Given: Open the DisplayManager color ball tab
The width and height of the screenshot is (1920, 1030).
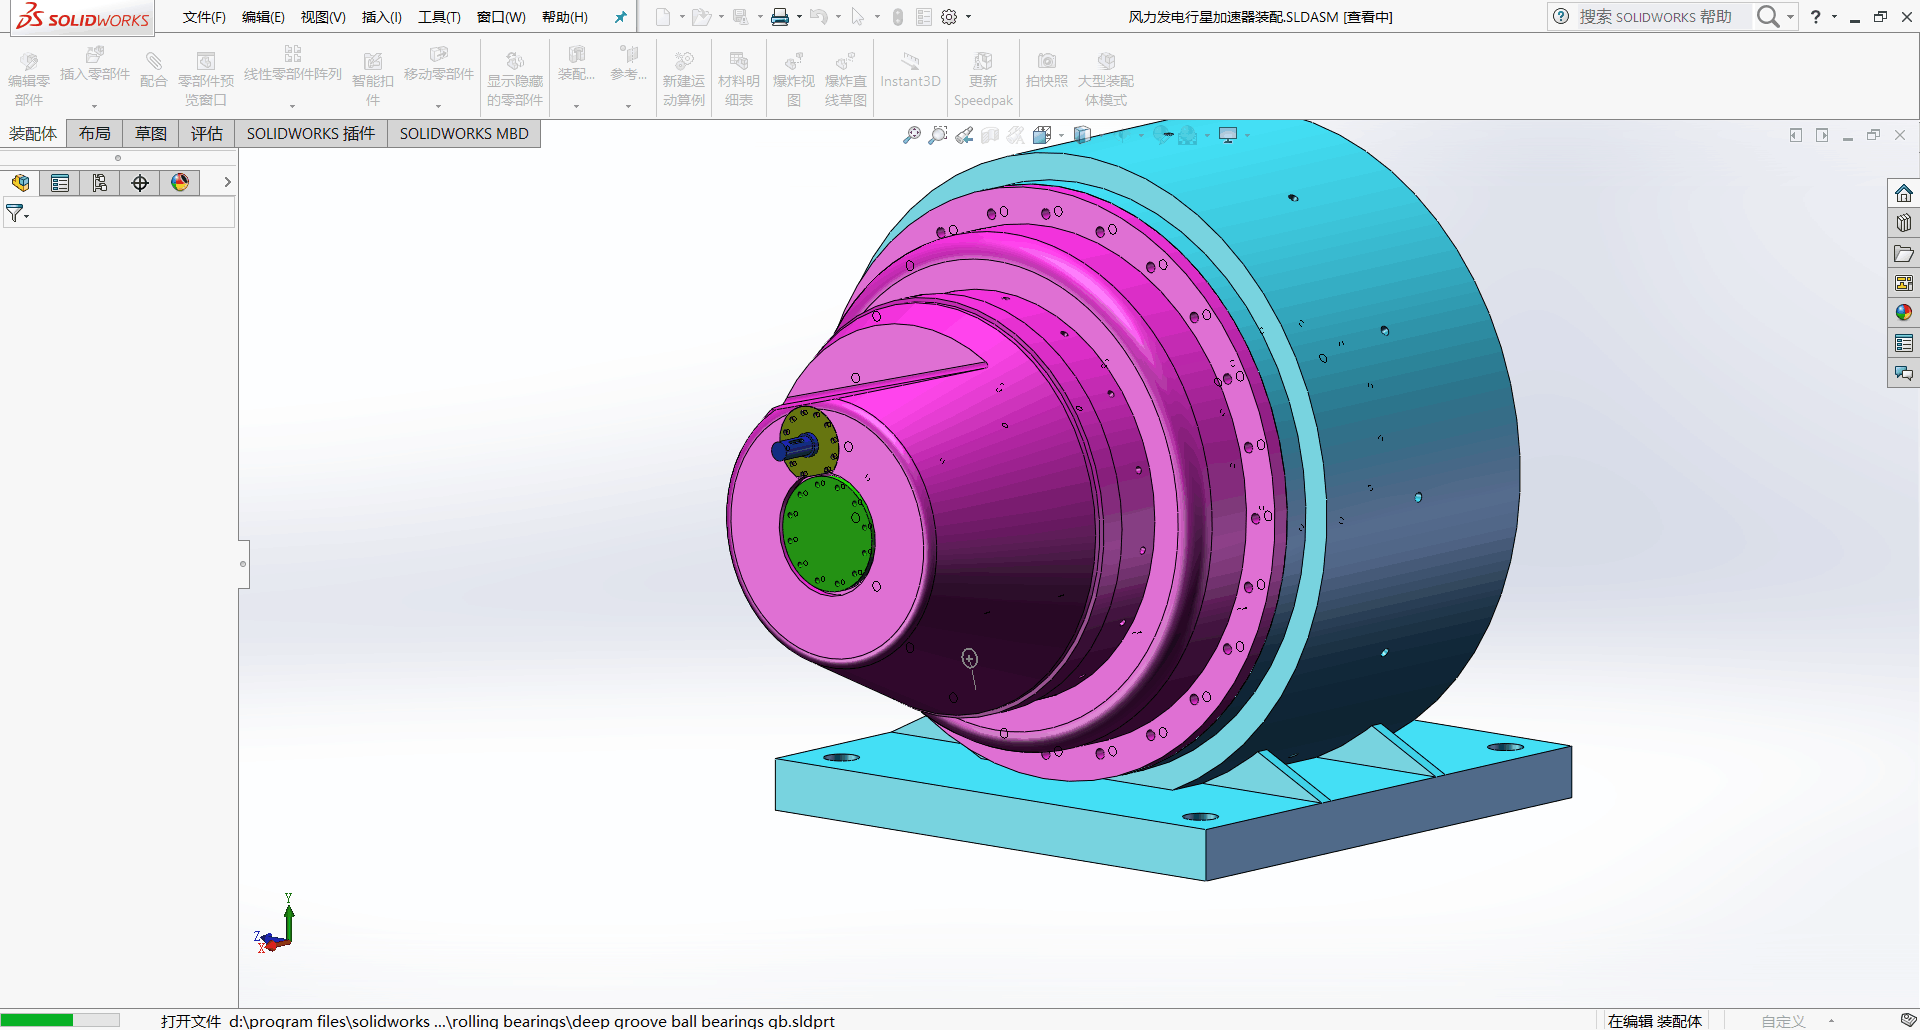Looking at the screenshot, I should (x=180, y=183).
